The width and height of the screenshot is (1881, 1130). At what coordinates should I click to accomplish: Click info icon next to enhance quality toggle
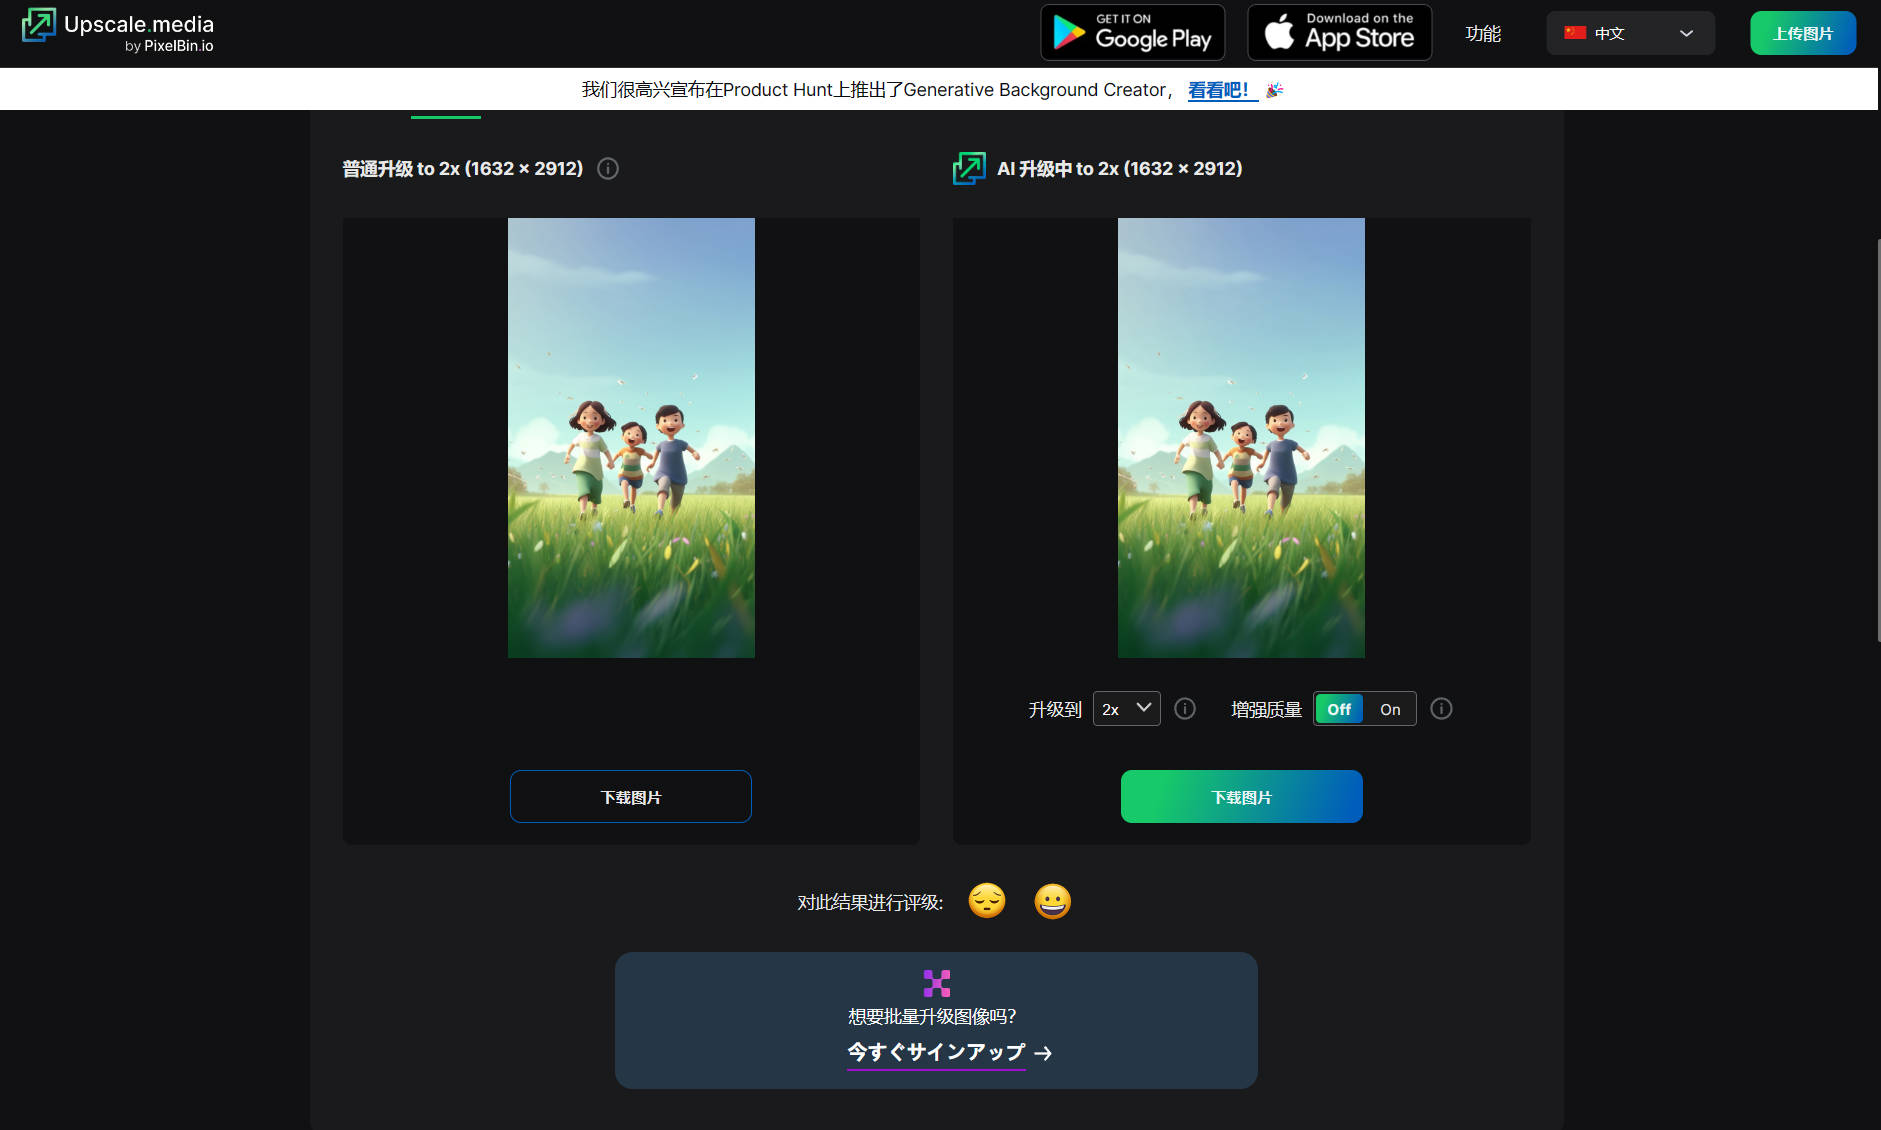[x=1441, y=709]
